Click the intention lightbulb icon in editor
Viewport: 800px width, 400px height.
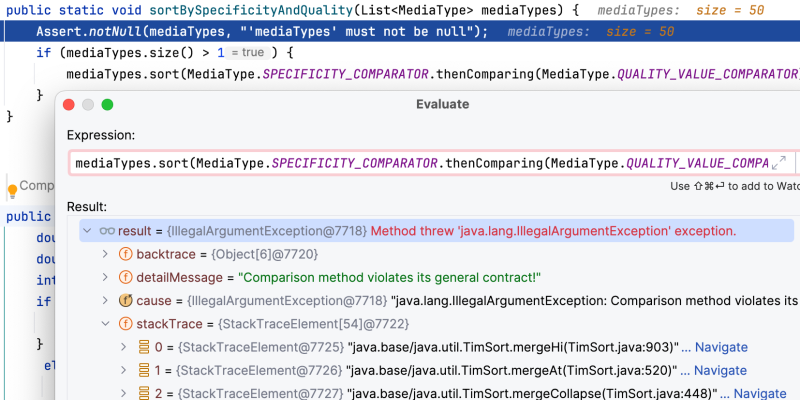(x=13, y=188)
